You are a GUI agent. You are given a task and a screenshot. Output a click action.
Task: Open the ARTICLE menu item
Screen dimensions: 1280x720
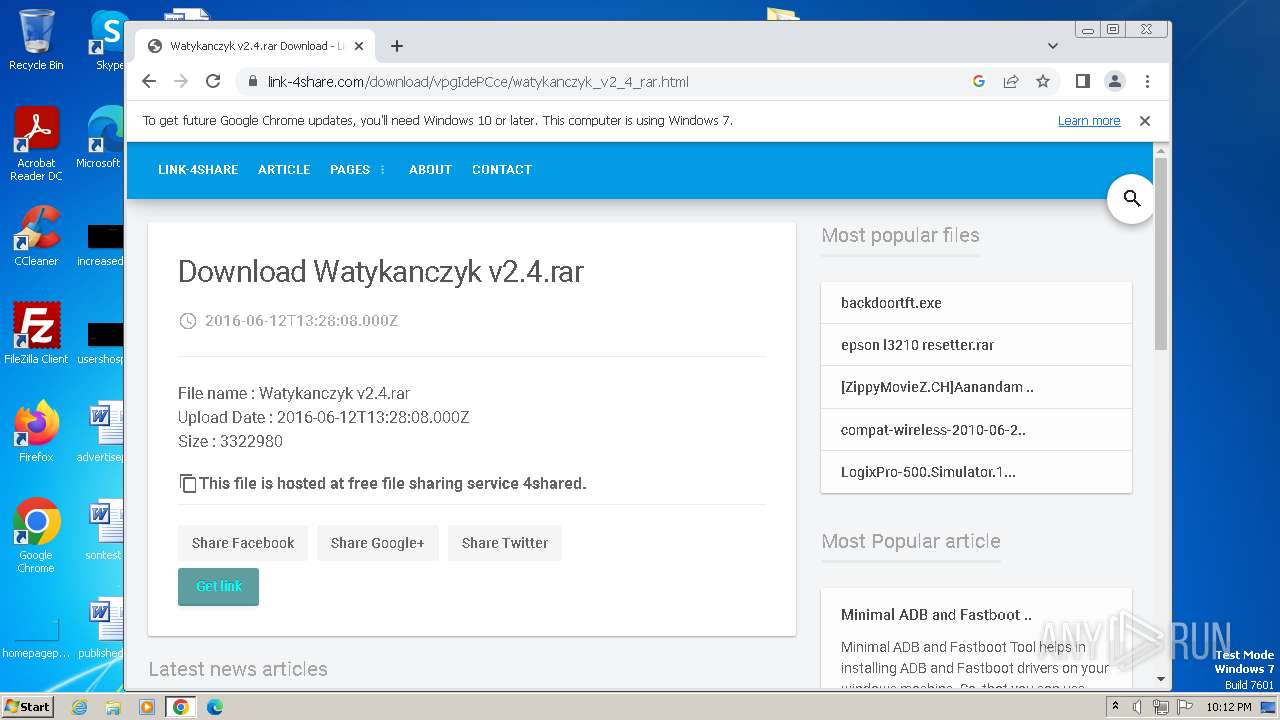284,170
